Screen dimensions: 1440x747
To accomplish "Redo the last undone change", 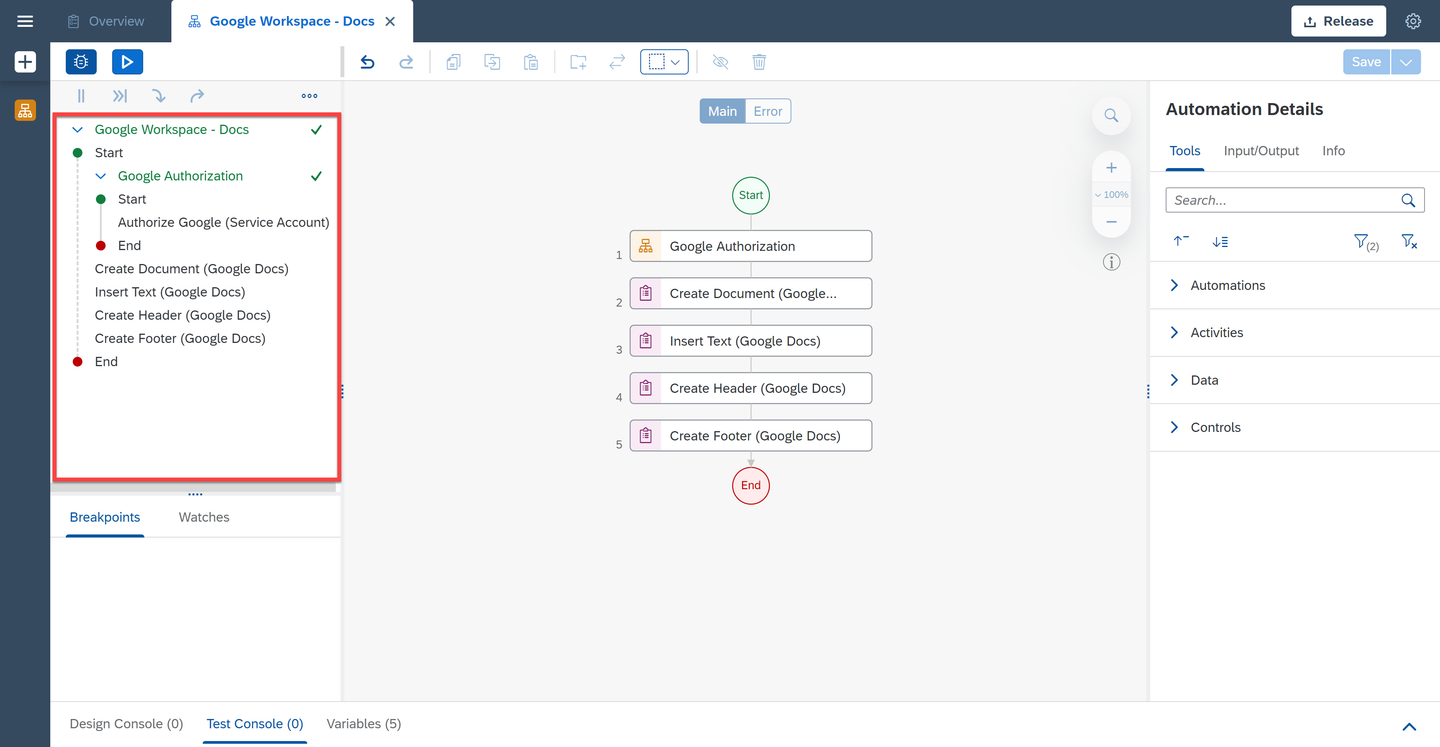I will [406, 62].
